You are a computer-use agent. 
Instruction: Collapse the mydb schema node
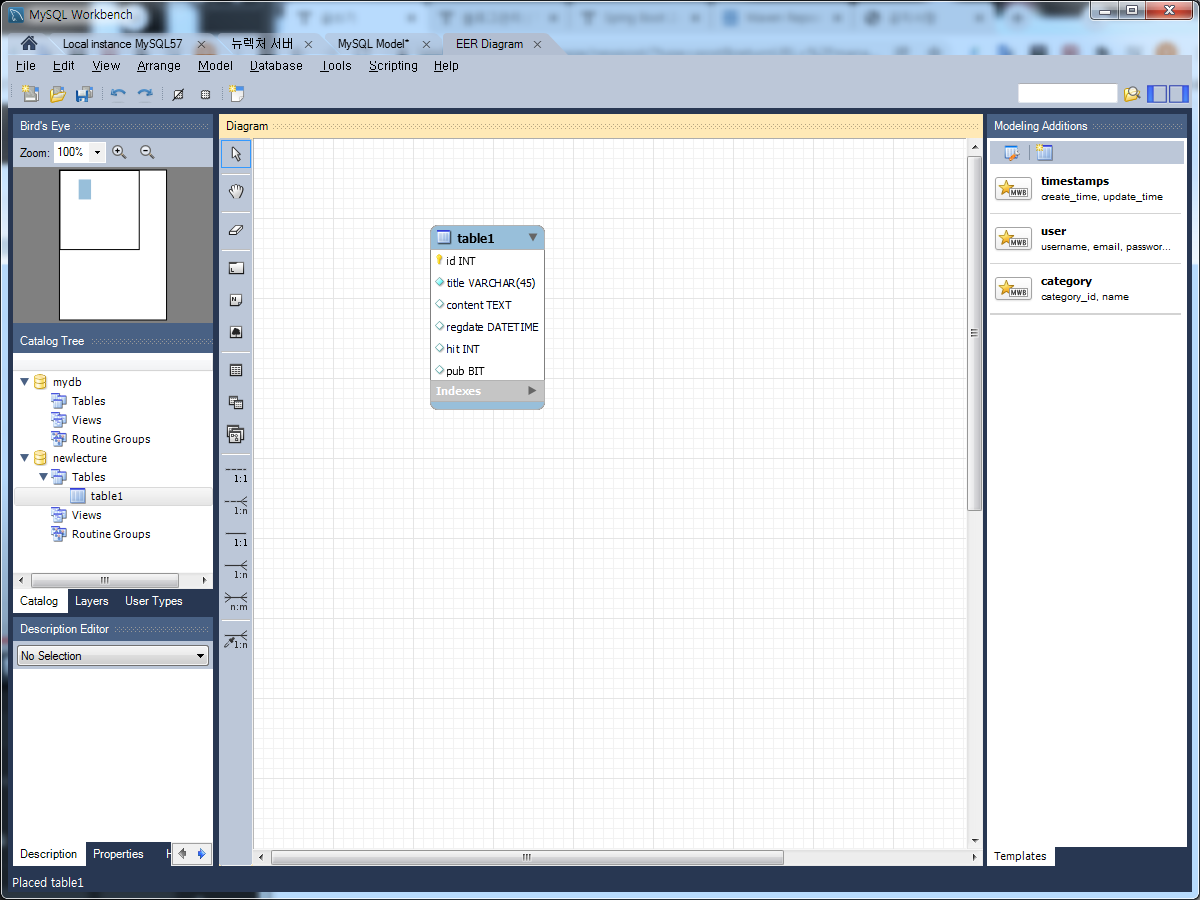25,382
